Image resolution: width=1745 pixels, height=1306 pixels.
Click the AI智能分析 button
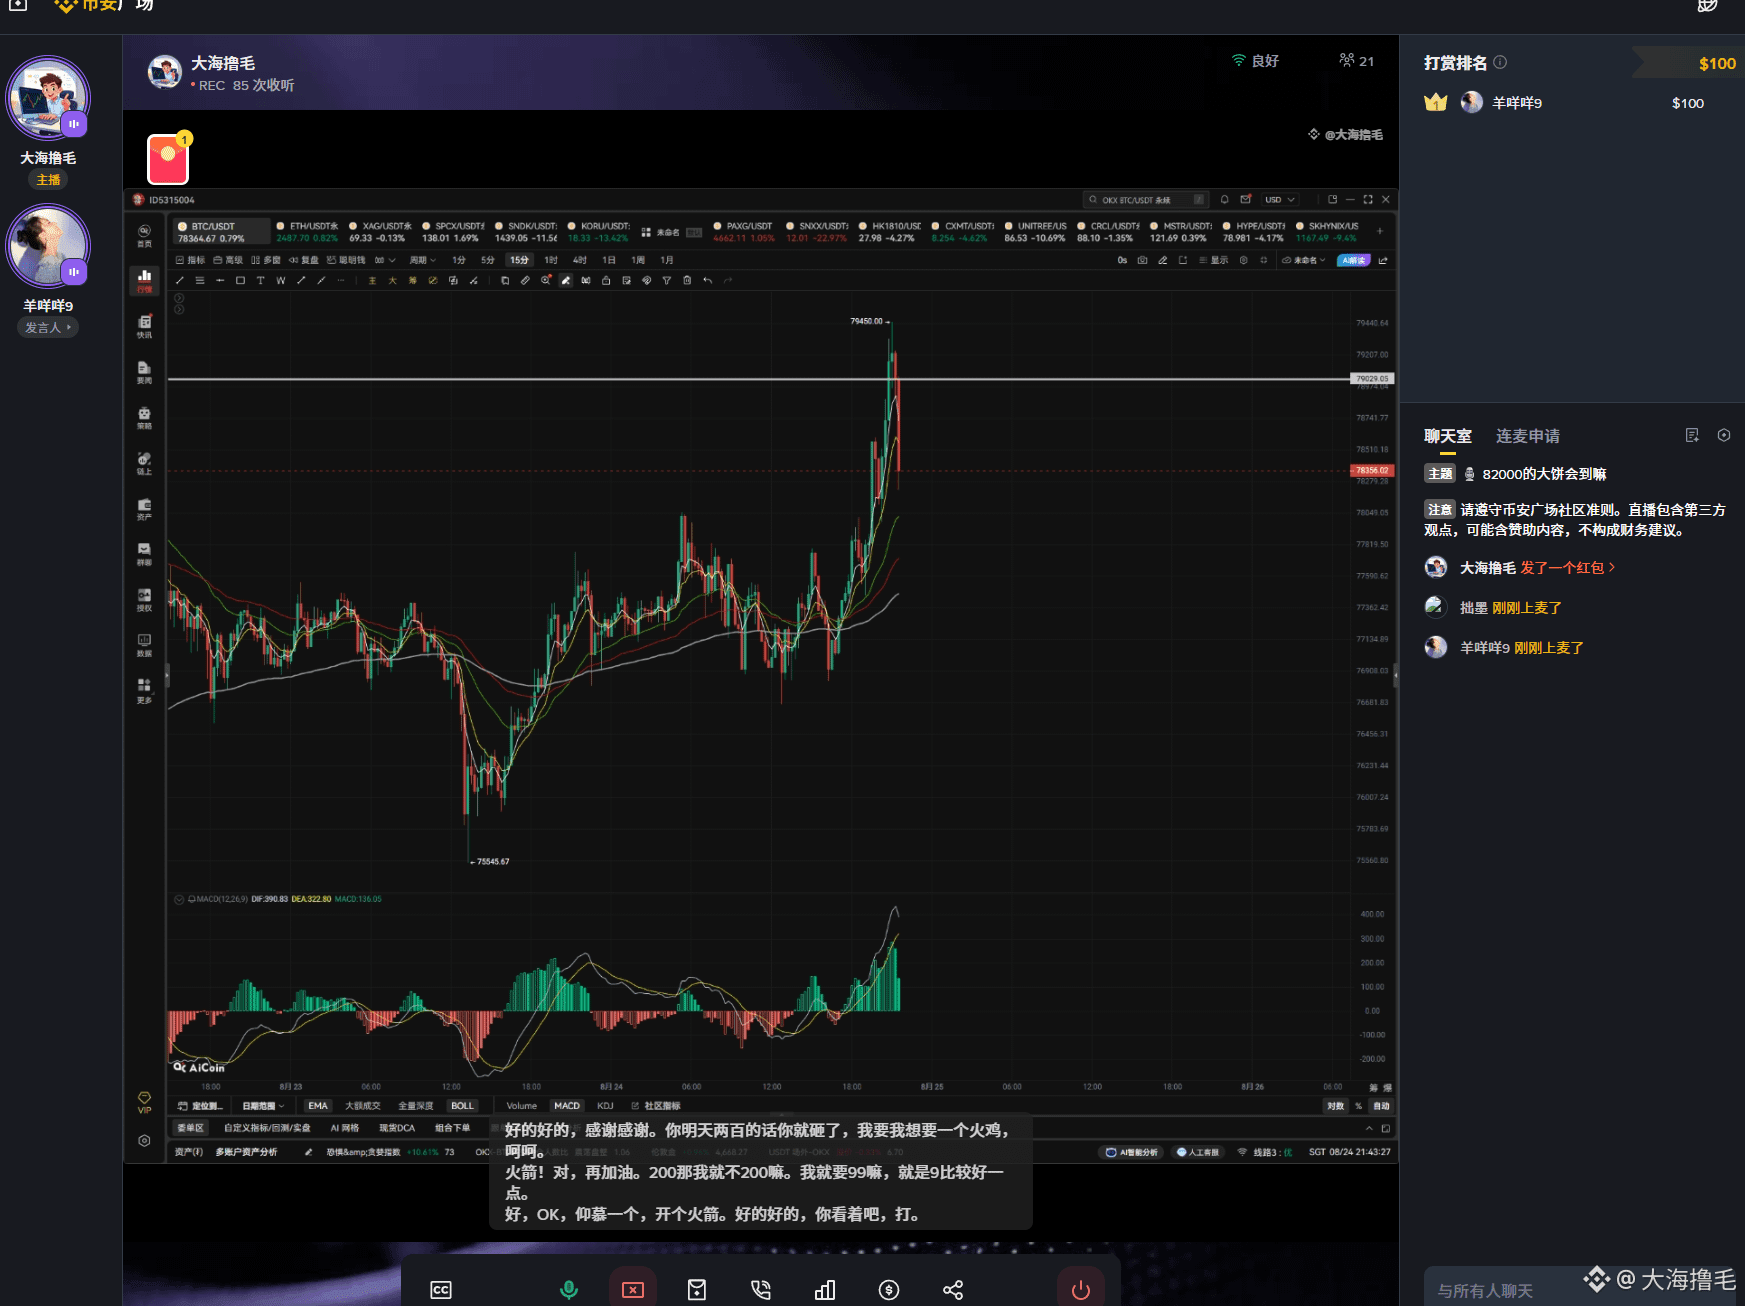pos(1131,1152)
